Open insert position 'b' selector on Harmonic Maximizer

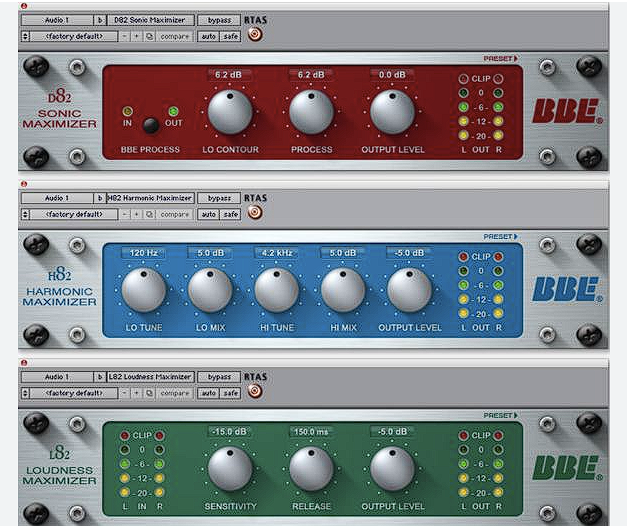(100, 198)
